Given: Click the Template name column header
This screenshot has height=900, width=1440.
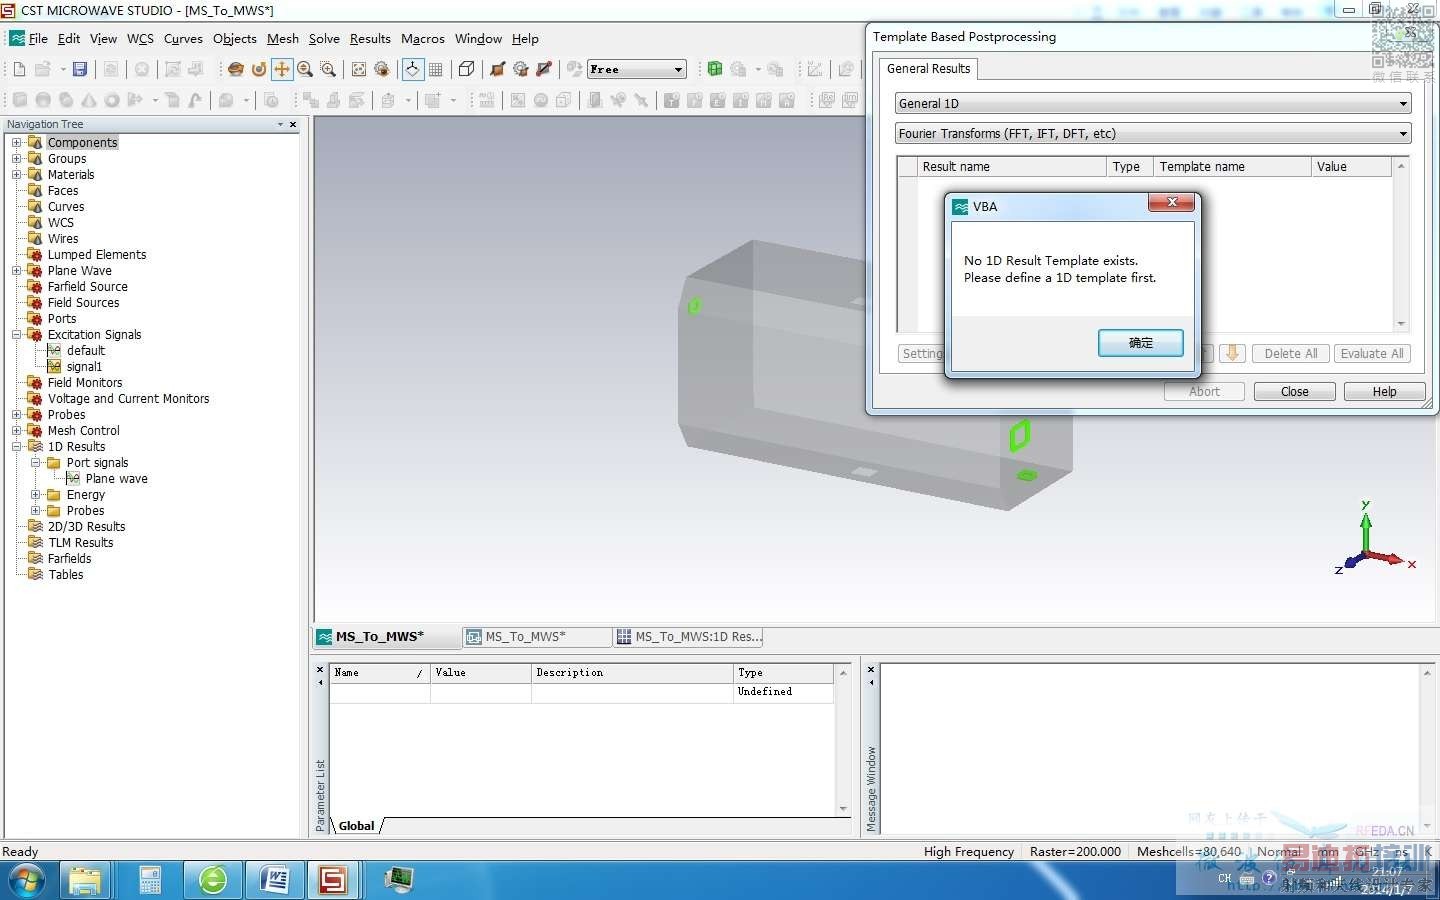Looking at the screenshot, I should [x=1232, y=167].
